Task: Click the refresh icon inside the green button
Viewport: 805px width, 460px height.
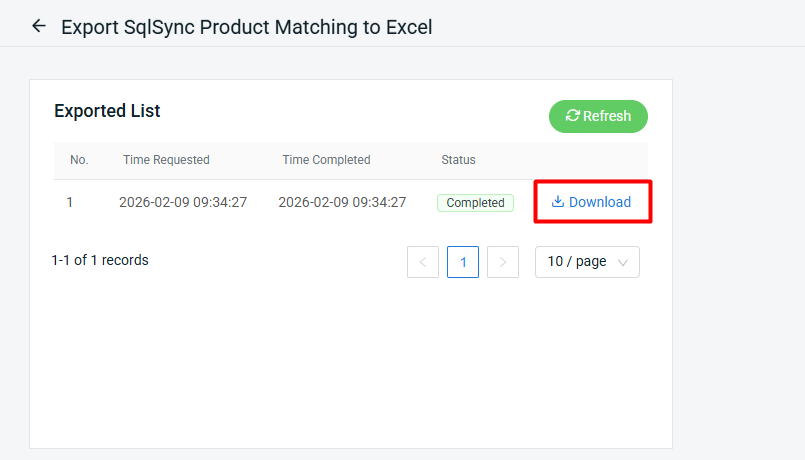Action: (x=573, y=116)
